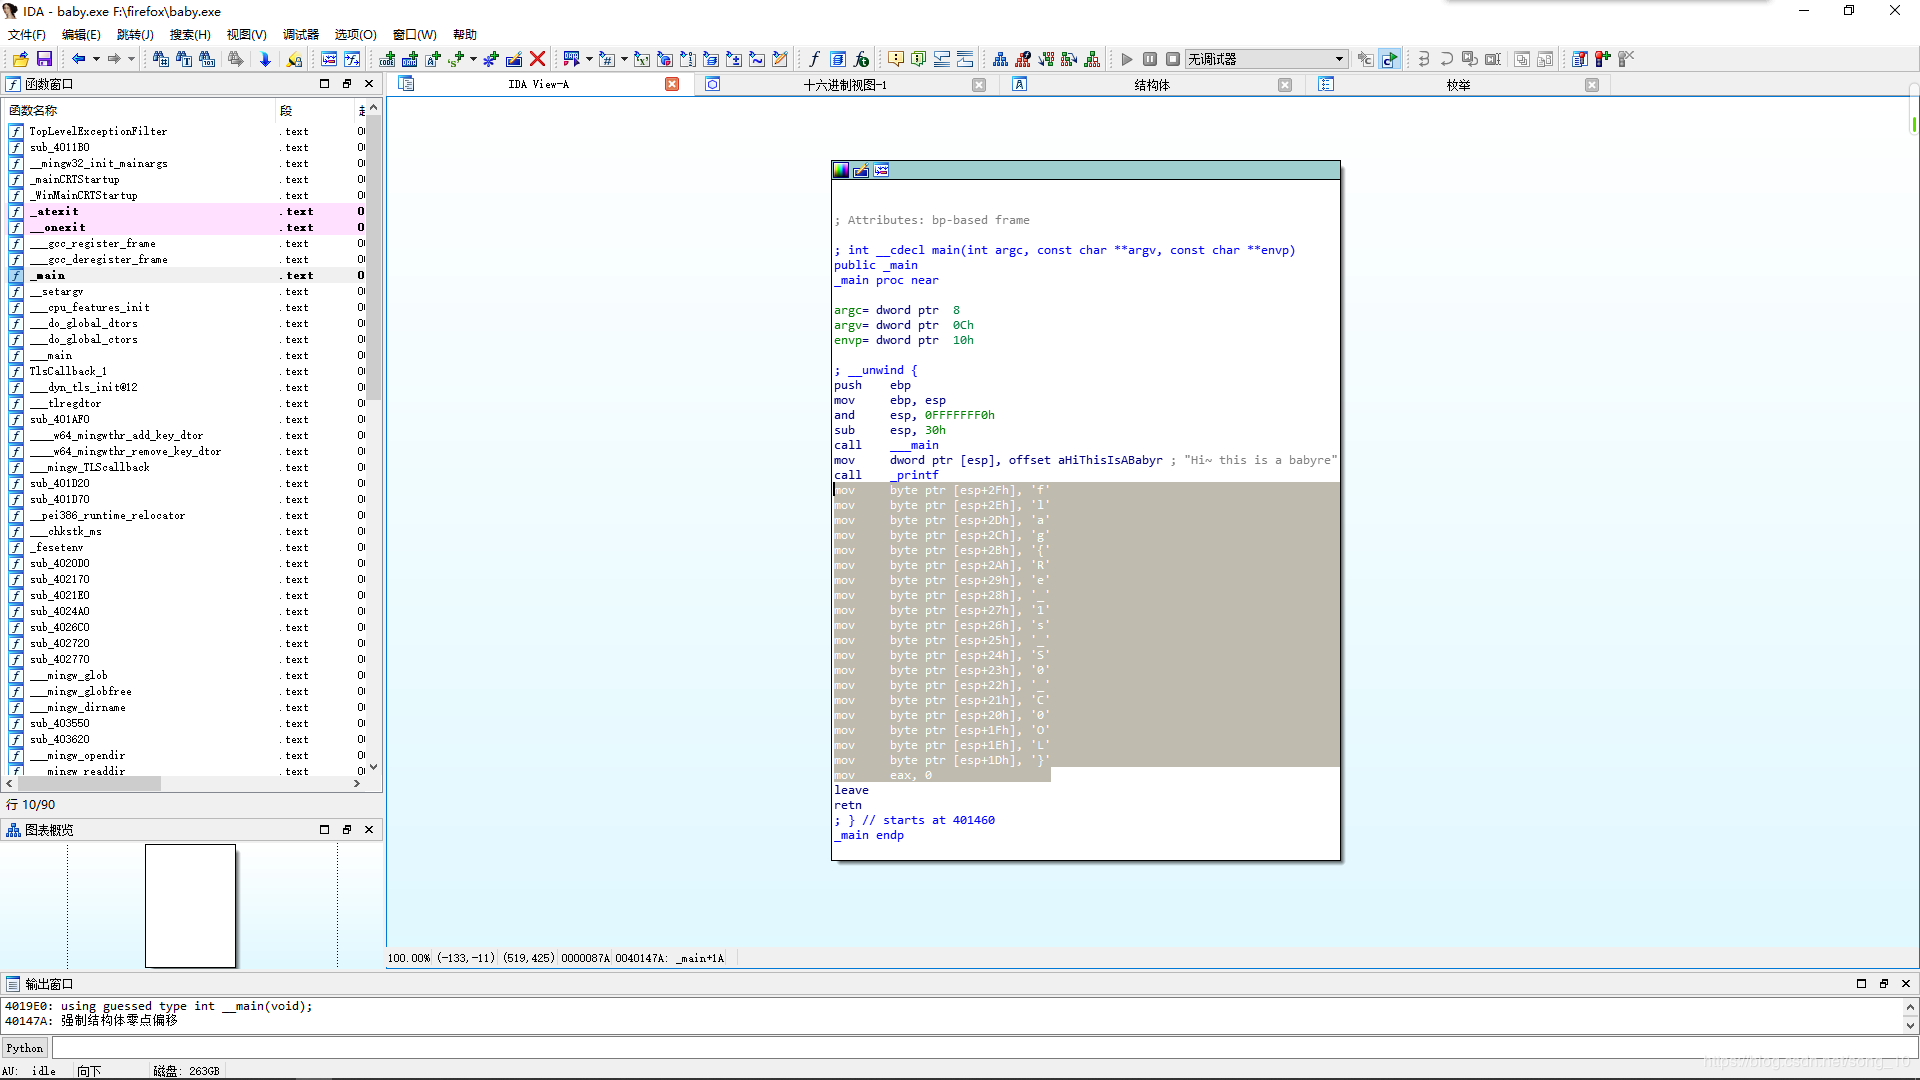Open the 搜索(H) menu
Viewport: 1920px width, 1080px height.
click(x=189, y=34)
